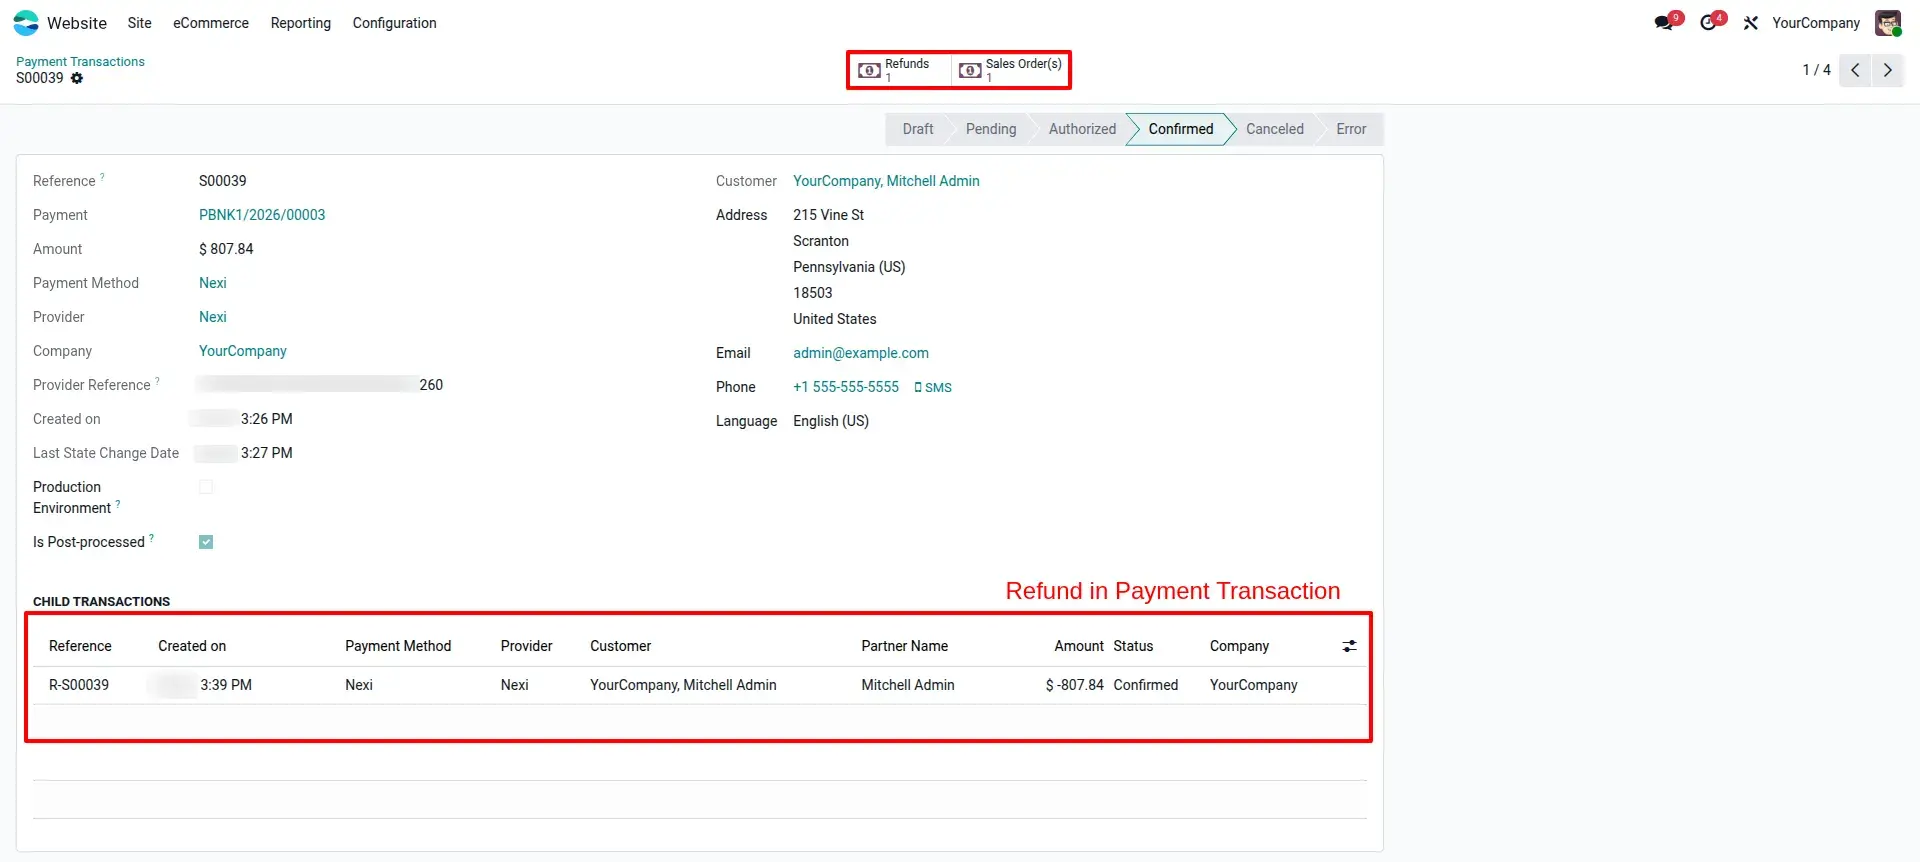Click the English (US) language value
Image resolution: width=1920 pixels, height=862 pixels.
(831, 421)
